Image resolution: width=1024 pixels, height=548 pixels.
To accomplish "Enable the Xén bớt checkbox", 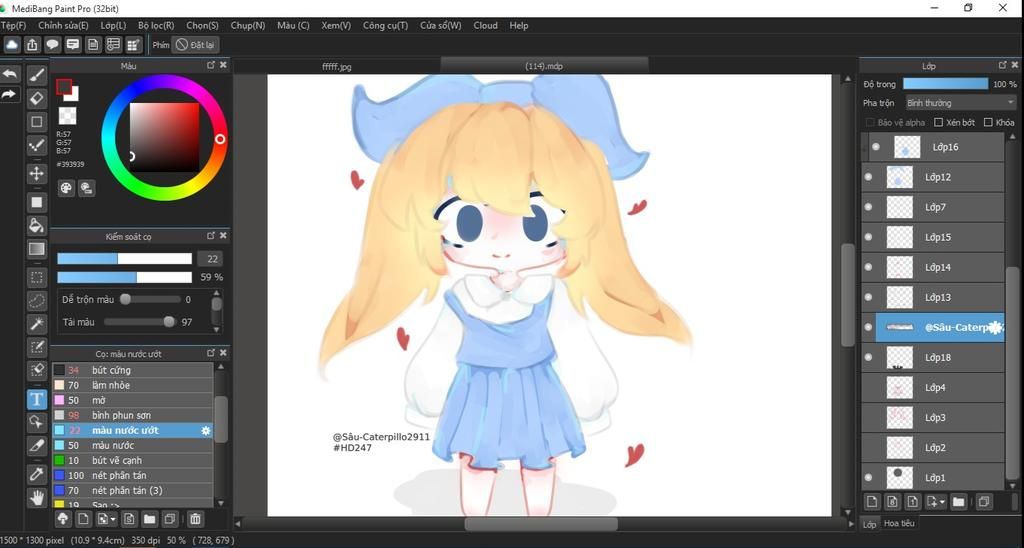I will pos(938,122).
